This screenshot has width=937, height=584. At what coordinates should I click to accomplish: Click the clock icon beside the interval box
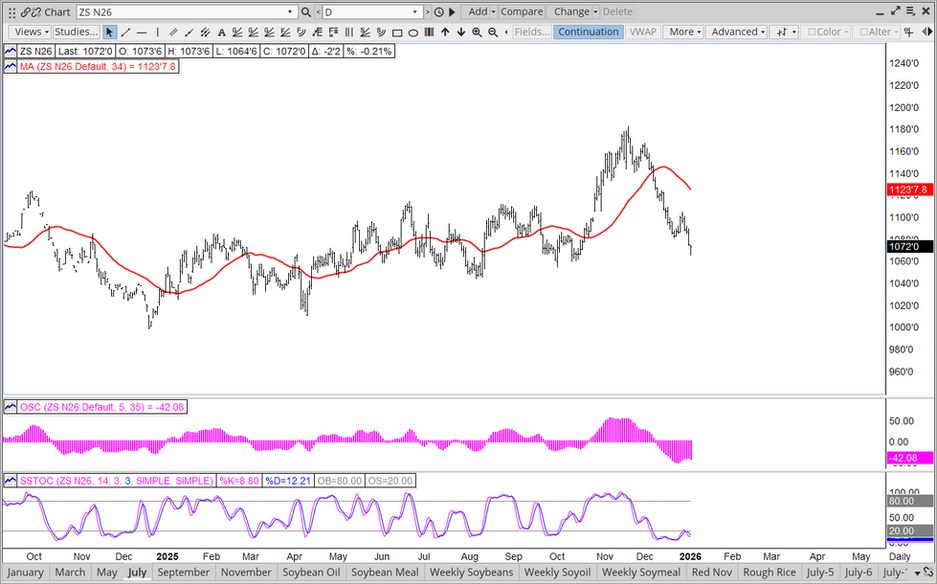point(439,12)
